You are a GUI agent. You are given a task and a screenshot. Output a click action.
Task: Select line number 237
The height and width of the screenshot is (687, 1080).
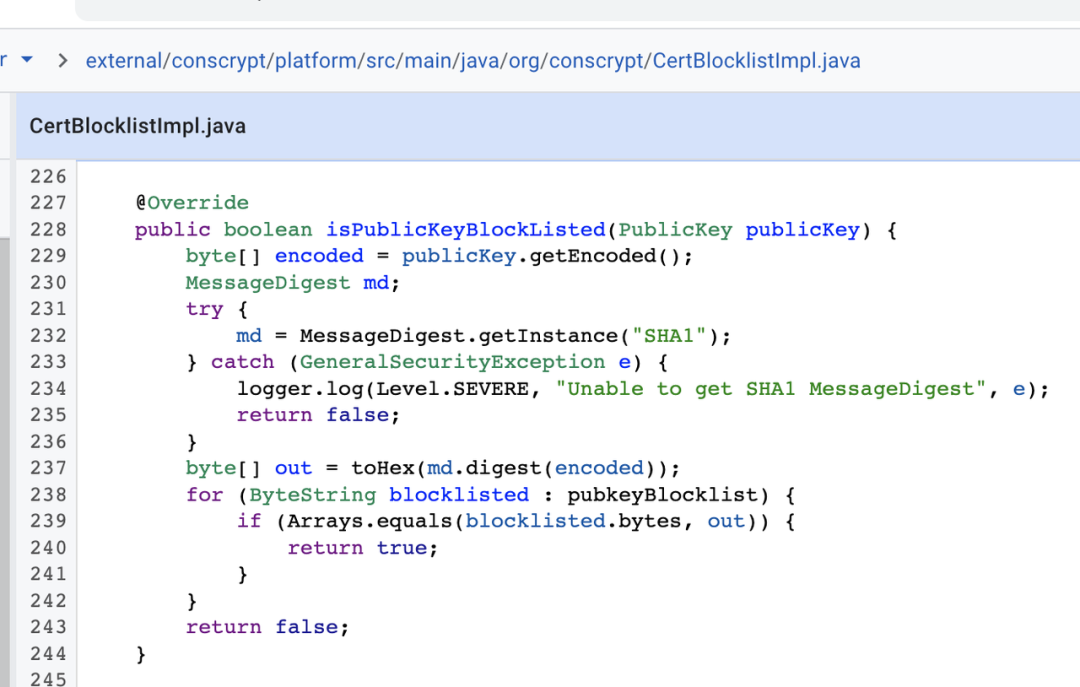coord(48,468)
